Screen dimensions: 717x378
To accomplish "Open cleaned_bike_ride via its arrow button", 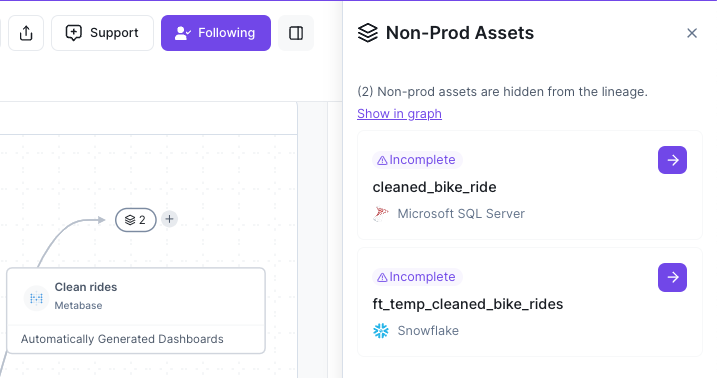I will point(672,160).
